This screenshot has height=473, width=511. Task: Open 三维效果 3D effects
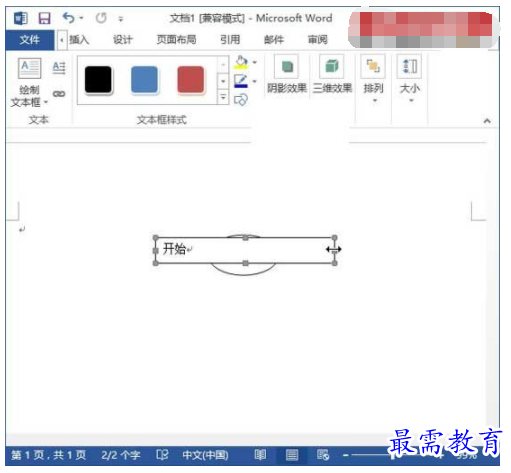tap(332, 74)
